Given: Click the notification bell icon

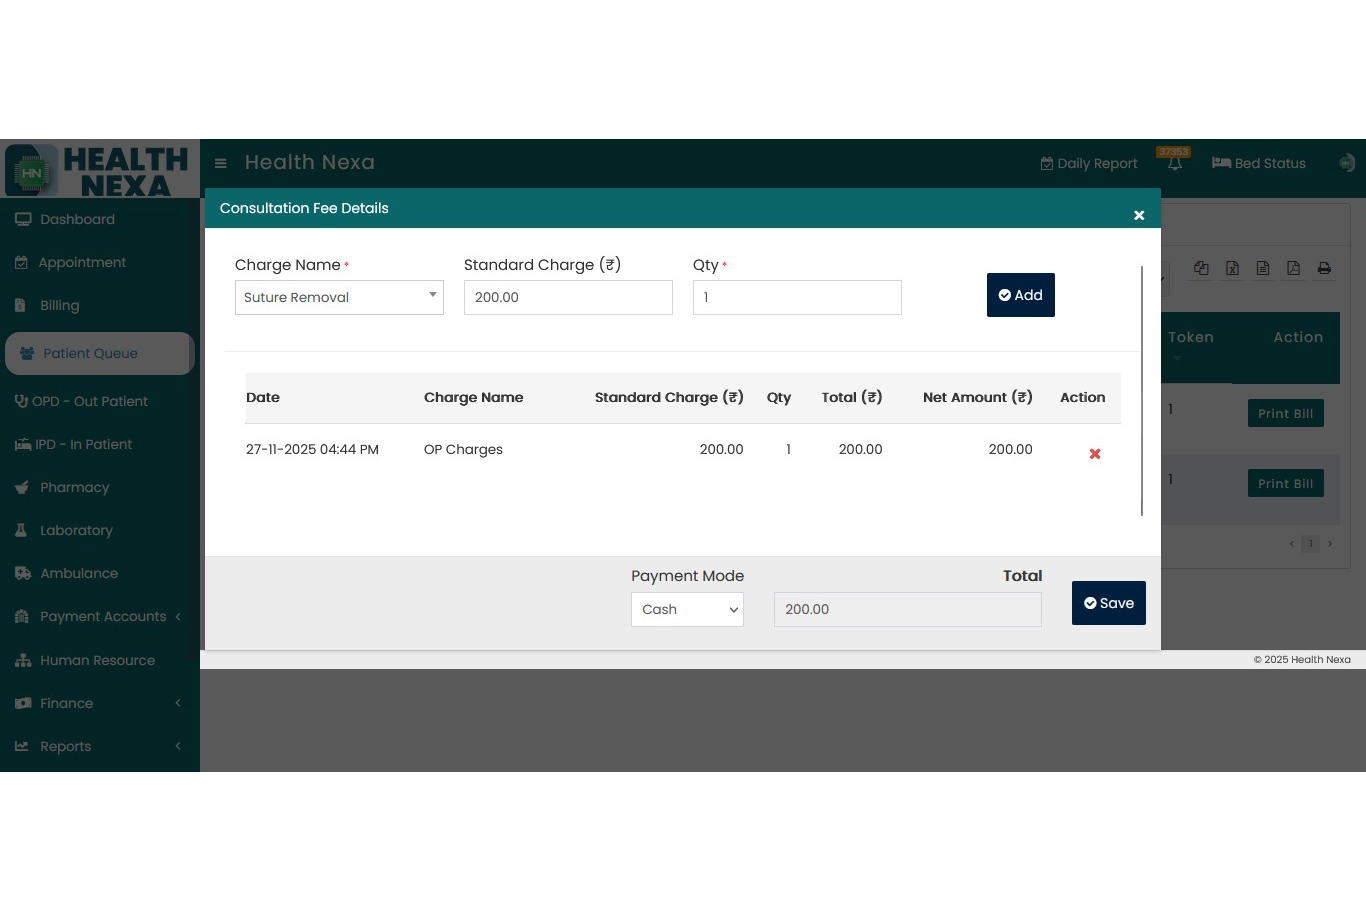Looking at the screenshot, I should pos(1175,164).
